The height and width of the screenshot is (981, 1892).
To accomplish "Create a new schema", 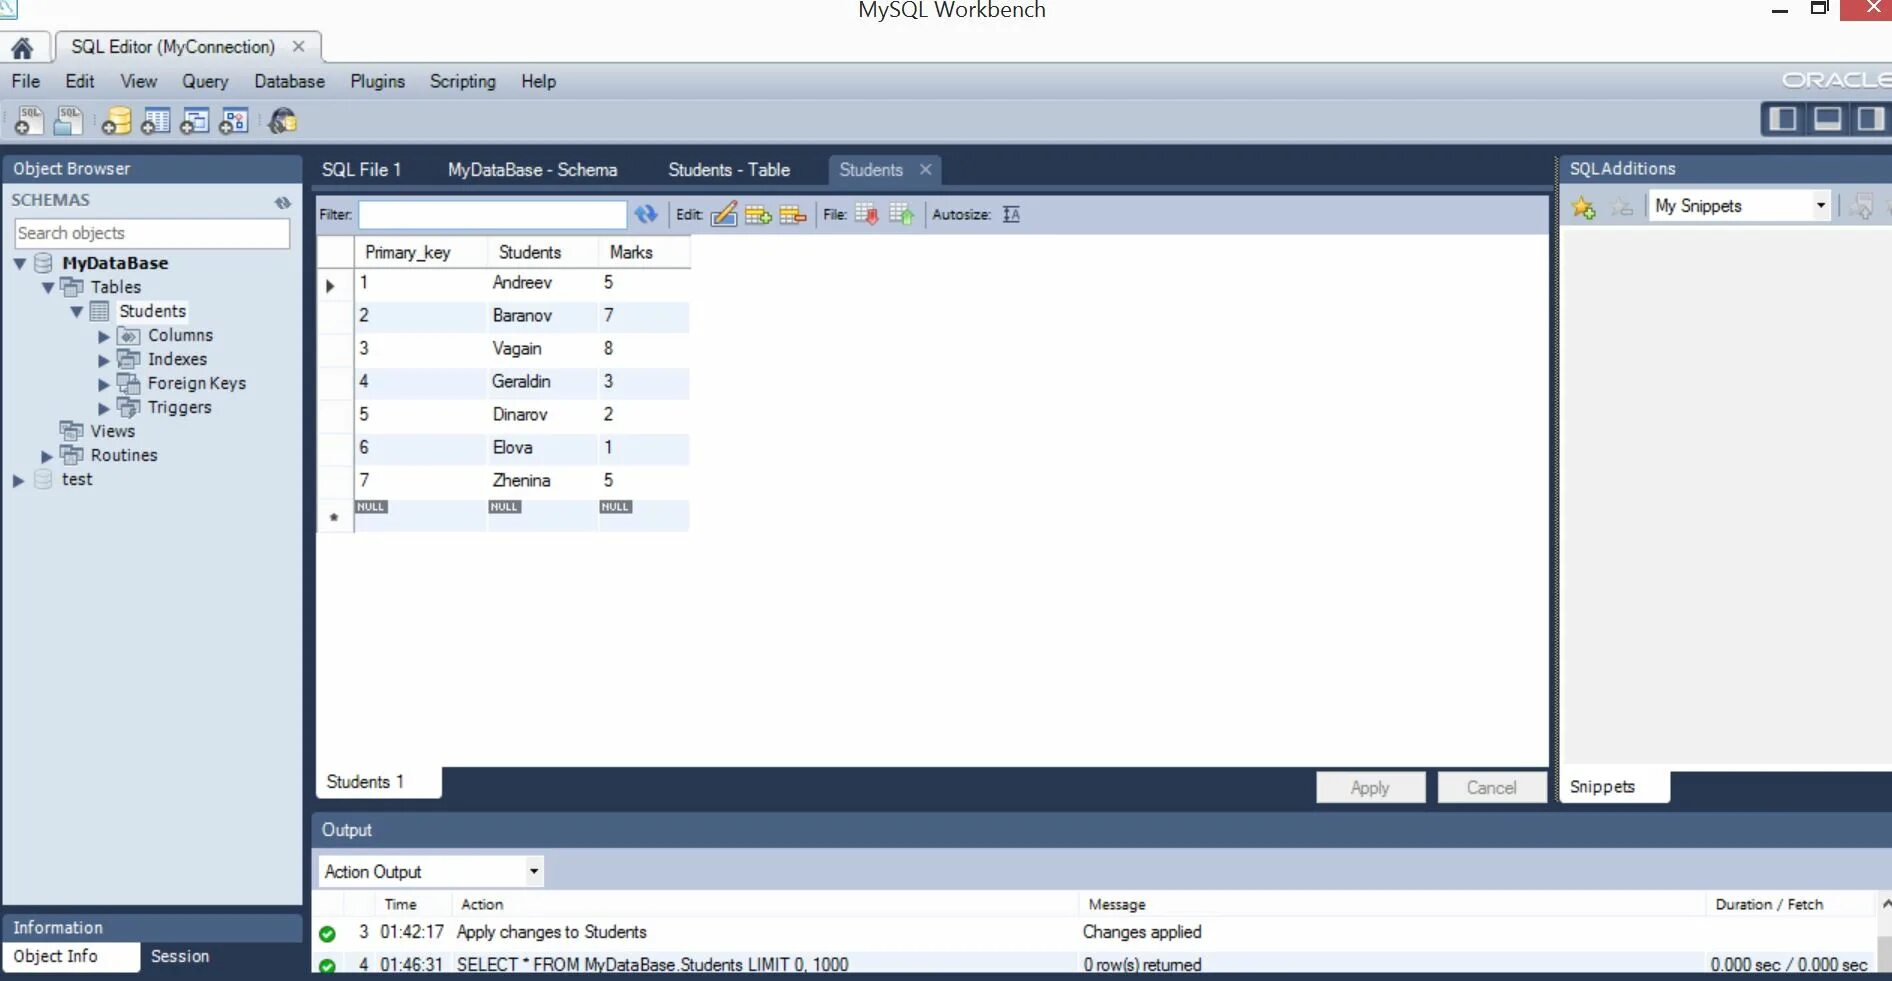I will pyautogui.click(x=117, y=121).
